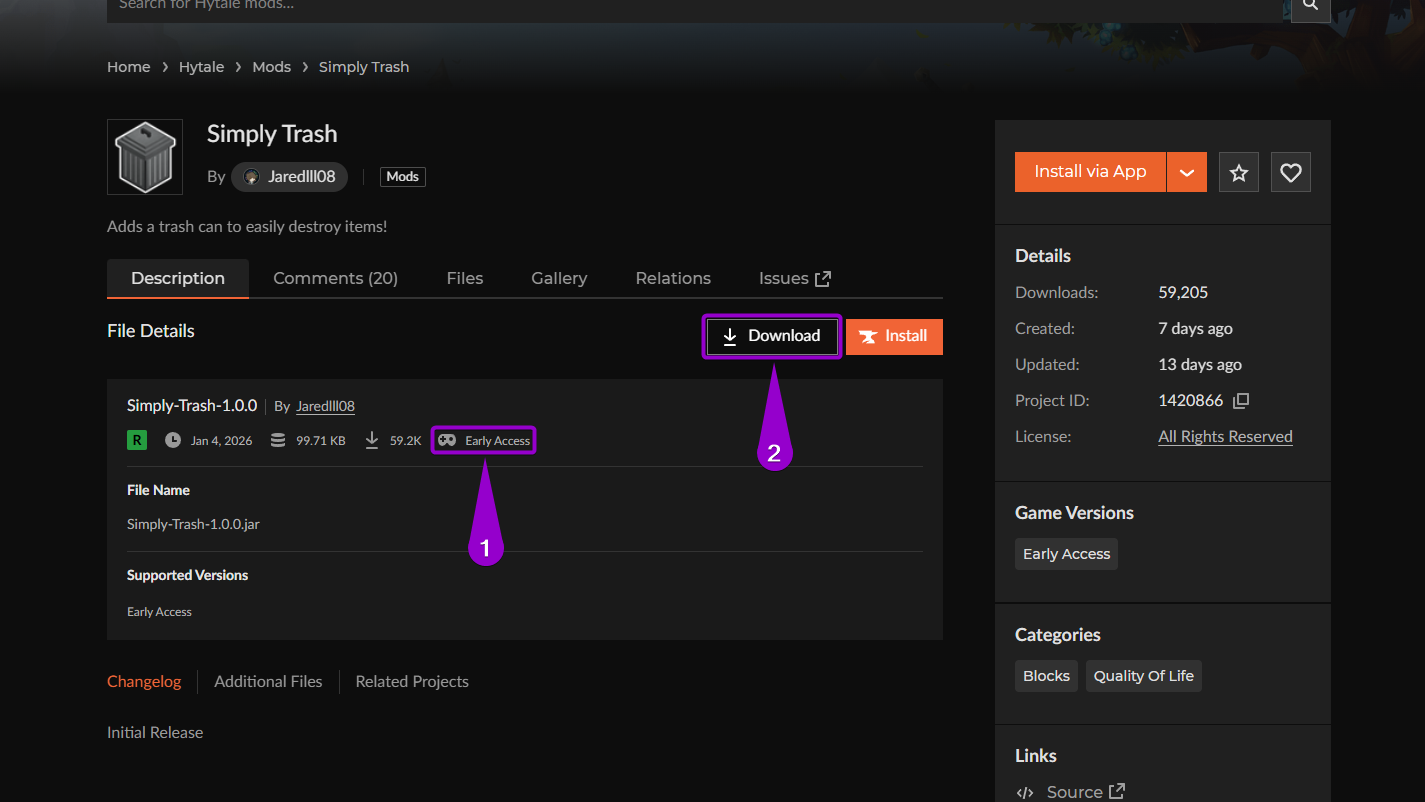Screen dimensions: 1425x802
Task: Click the Download button
Action: 772,336
